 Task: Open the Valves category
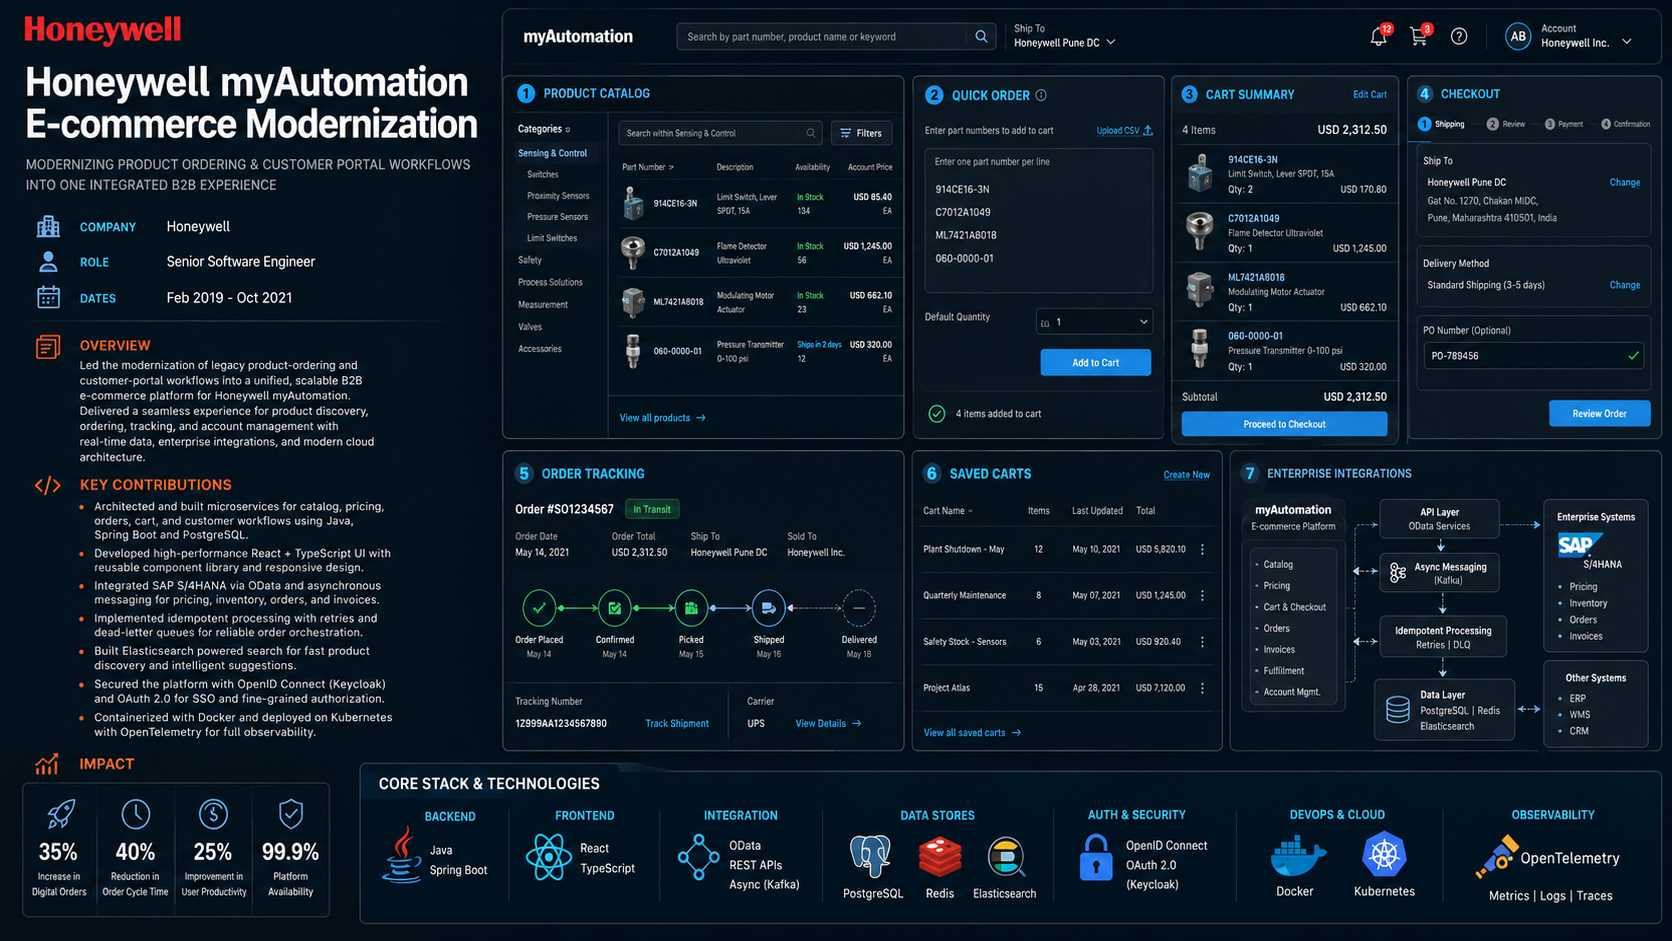click(530, 327)
